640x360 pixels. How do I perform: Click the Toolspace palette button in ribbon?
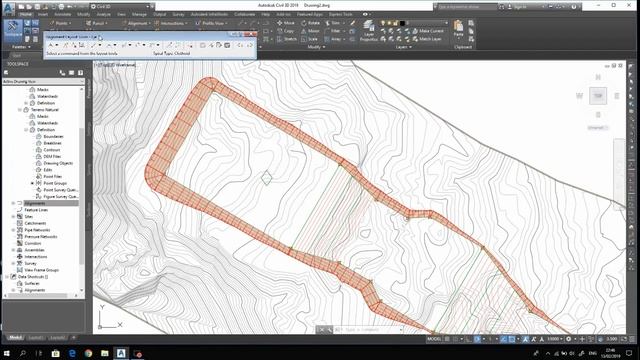pyautogui.click(x=12, y=30)
